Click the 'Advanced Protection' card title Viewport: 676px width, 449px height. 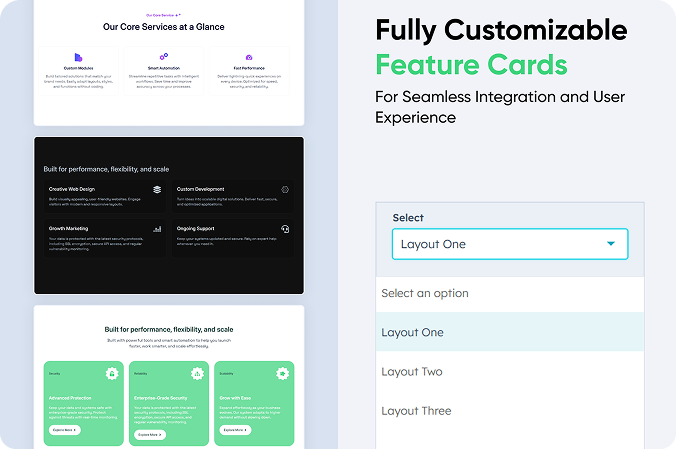[x=70, y=398]
